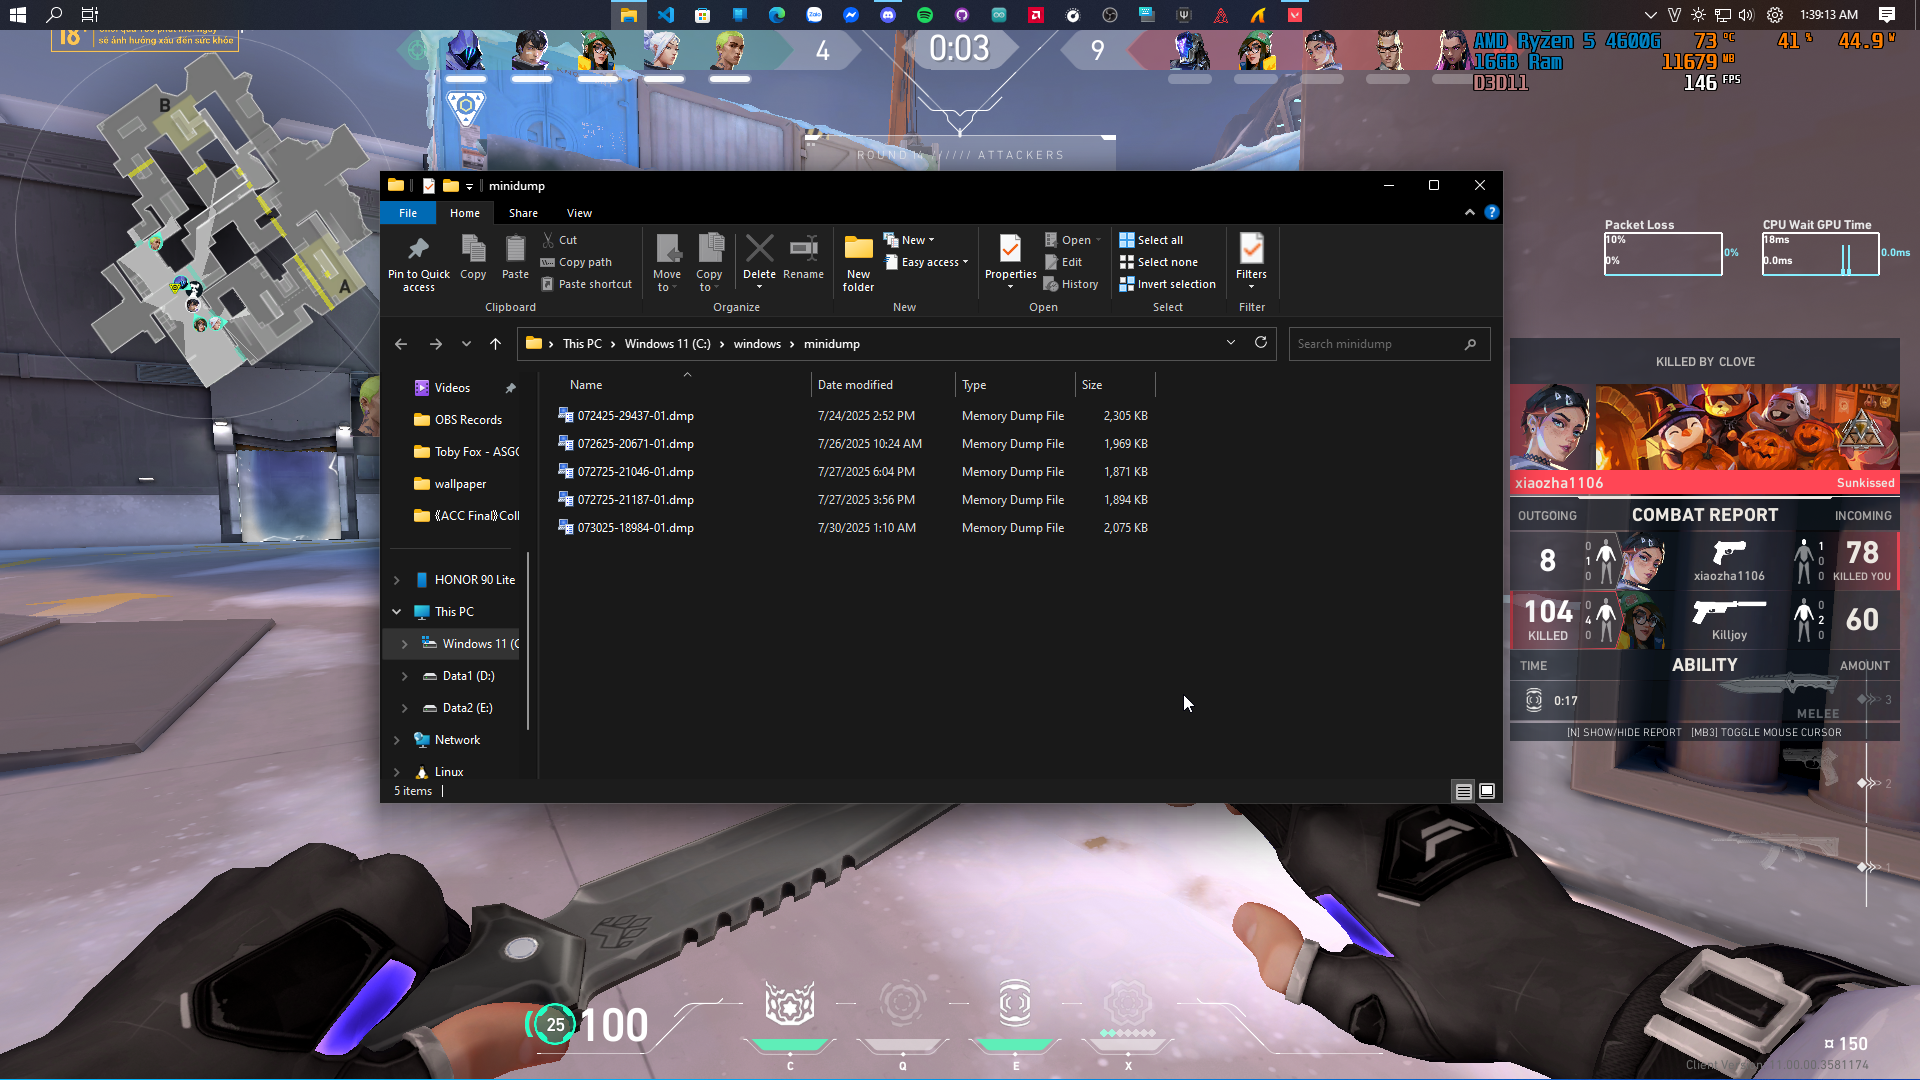
Task: Select file 072725-21187-01.dmp
Action: pyautogui.click(x=635, y=500)
